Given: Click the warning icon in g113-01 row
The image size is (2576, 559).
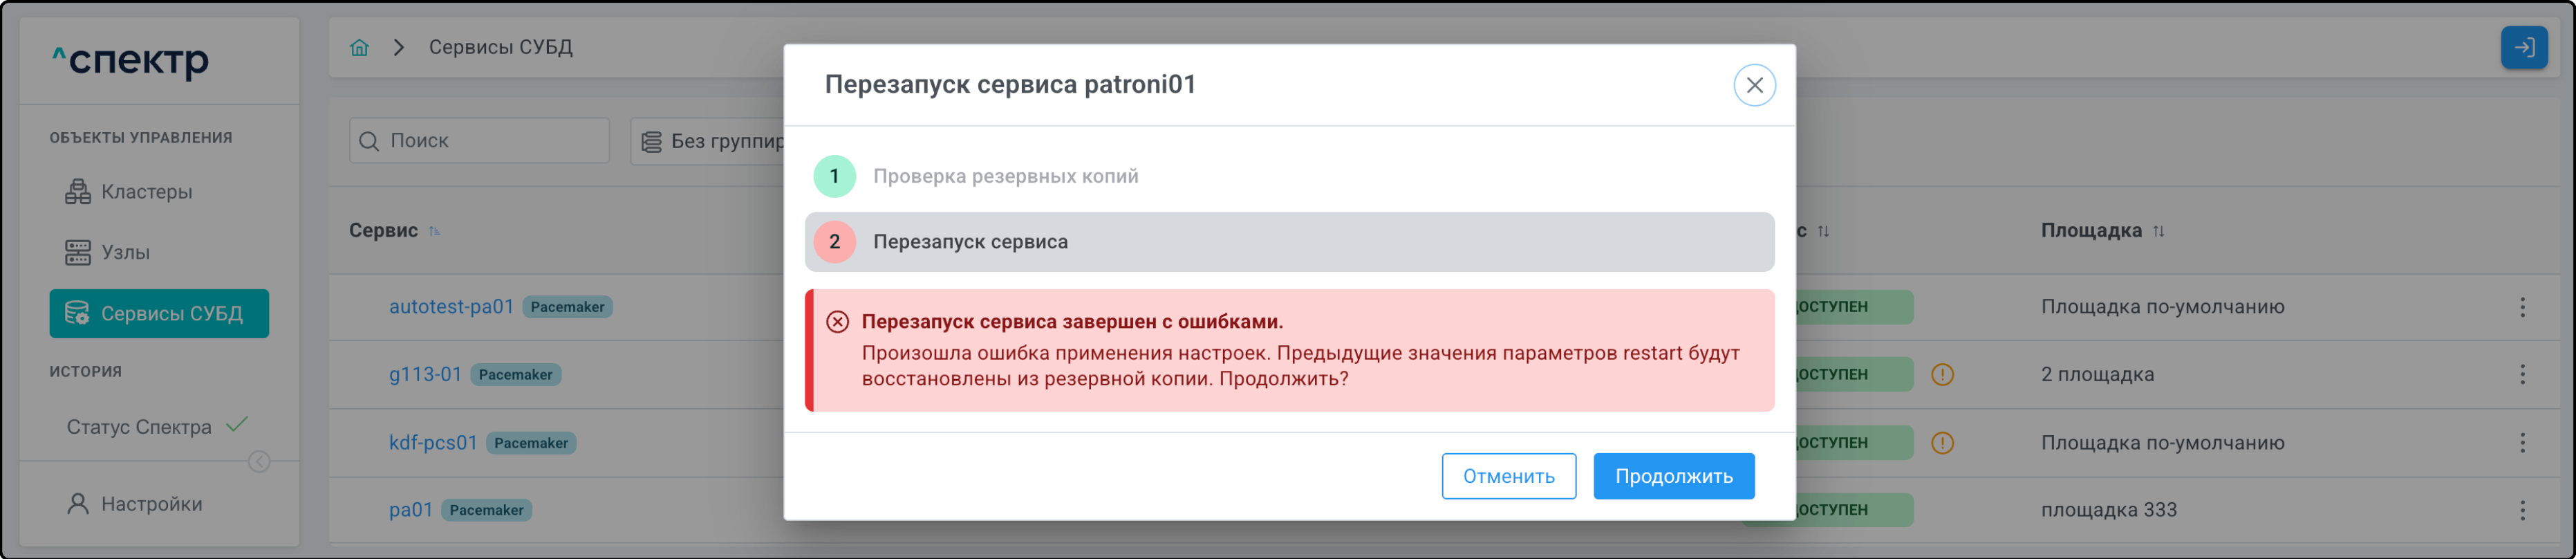Looking at the screenshot, I should (x=1942, y=374).
